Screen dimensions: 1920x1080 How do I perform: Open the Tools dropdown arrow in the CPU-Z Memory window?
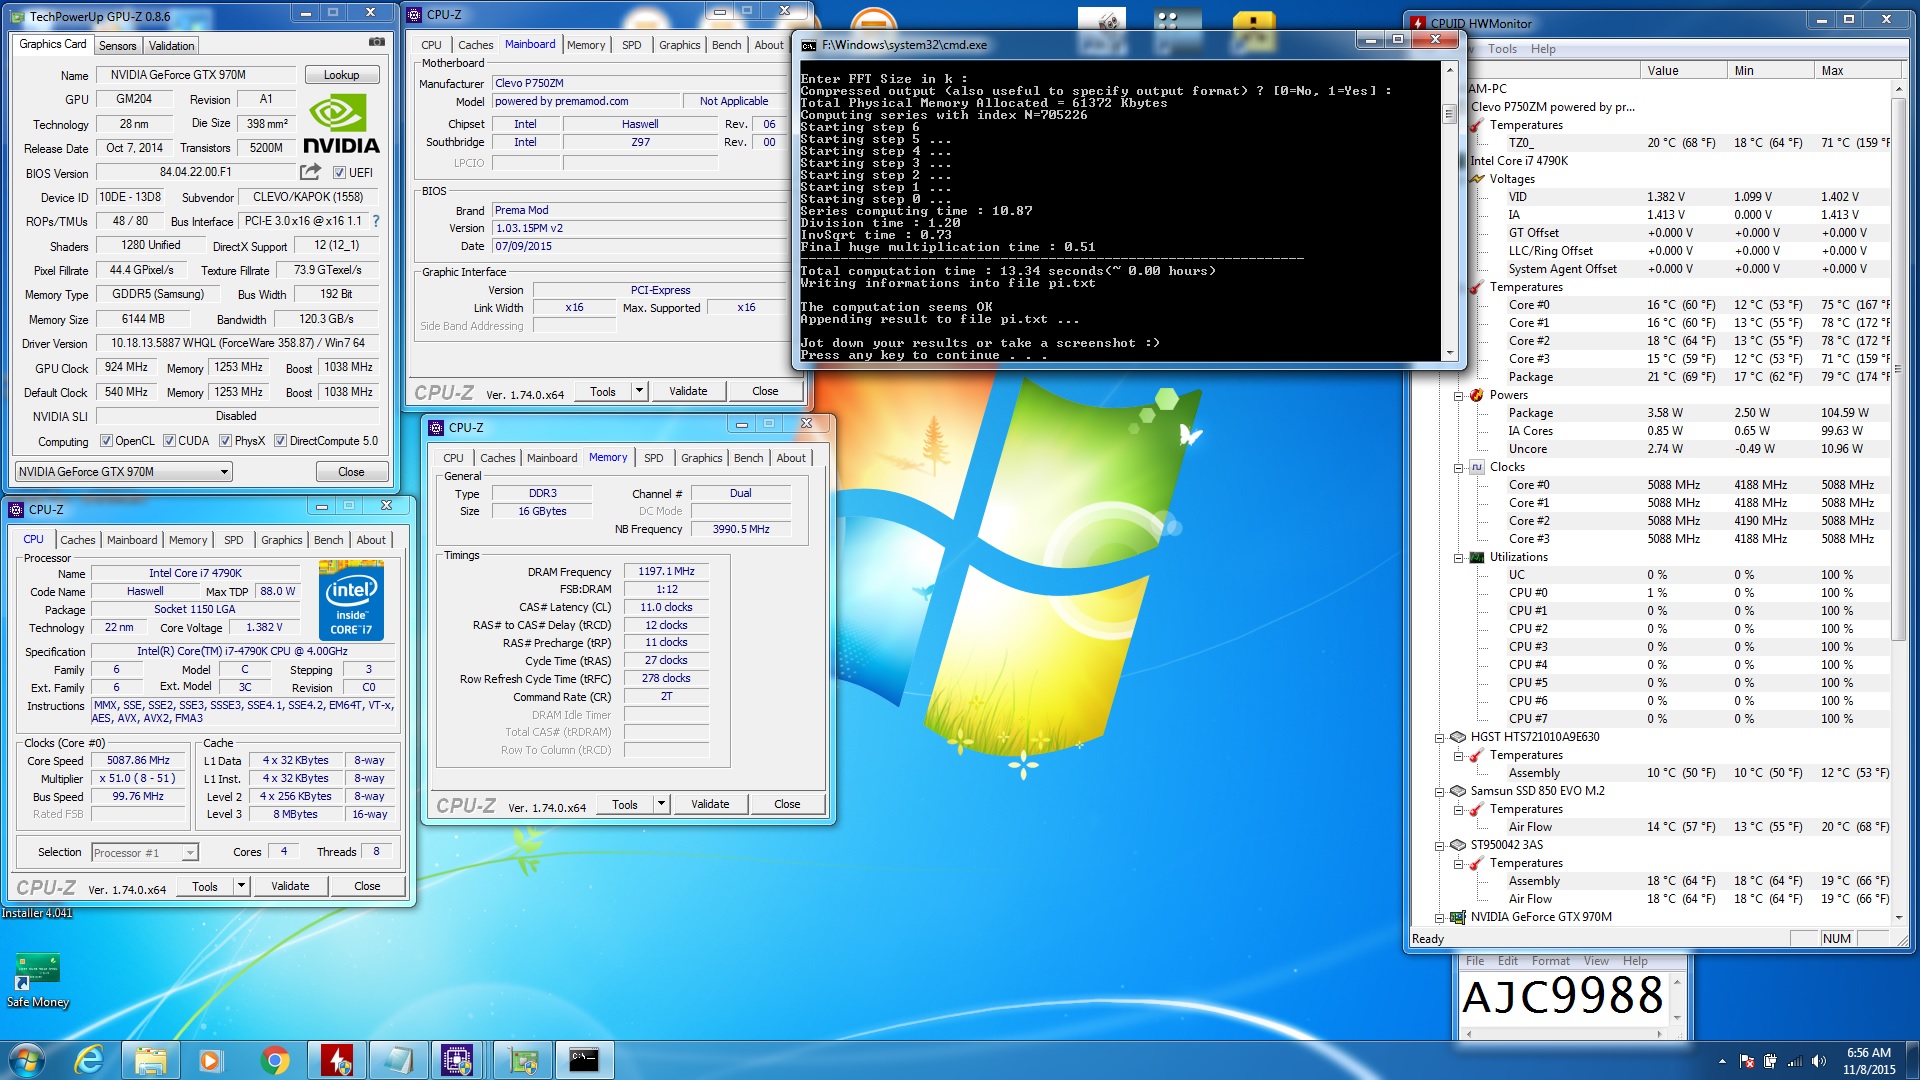(x=661, y=804)
